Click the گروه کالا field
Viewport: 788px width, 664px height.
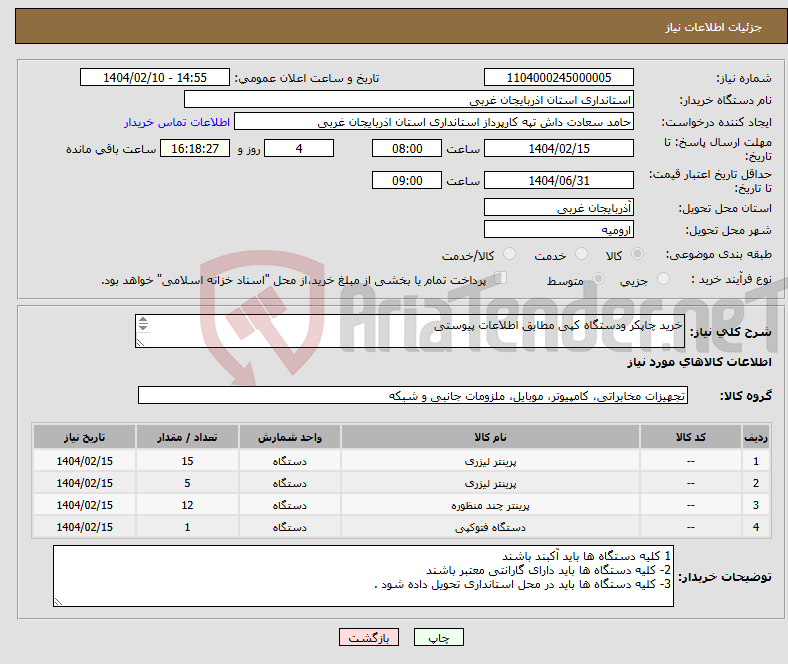coord(413,396)
